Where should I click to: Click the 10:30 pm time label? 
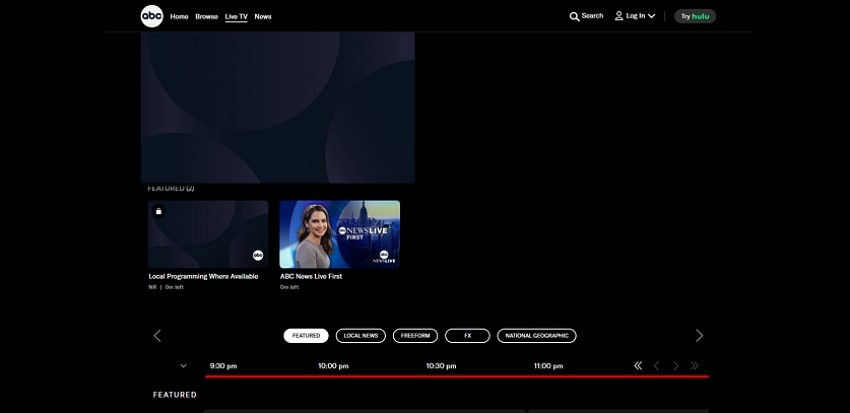pos(441,366)
